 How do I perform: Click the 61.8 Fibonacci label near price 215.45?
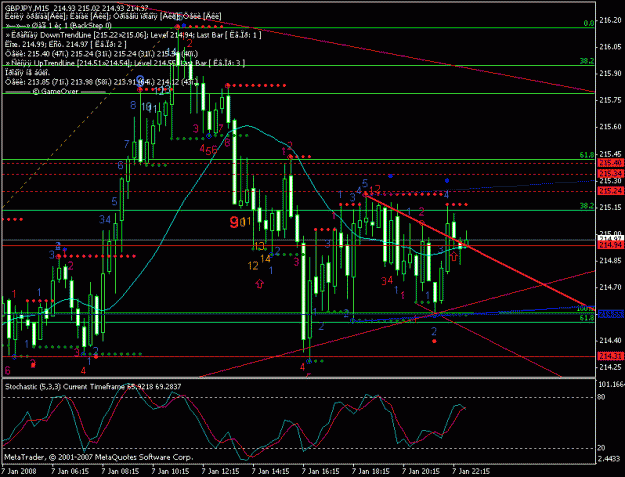point(587,155)
